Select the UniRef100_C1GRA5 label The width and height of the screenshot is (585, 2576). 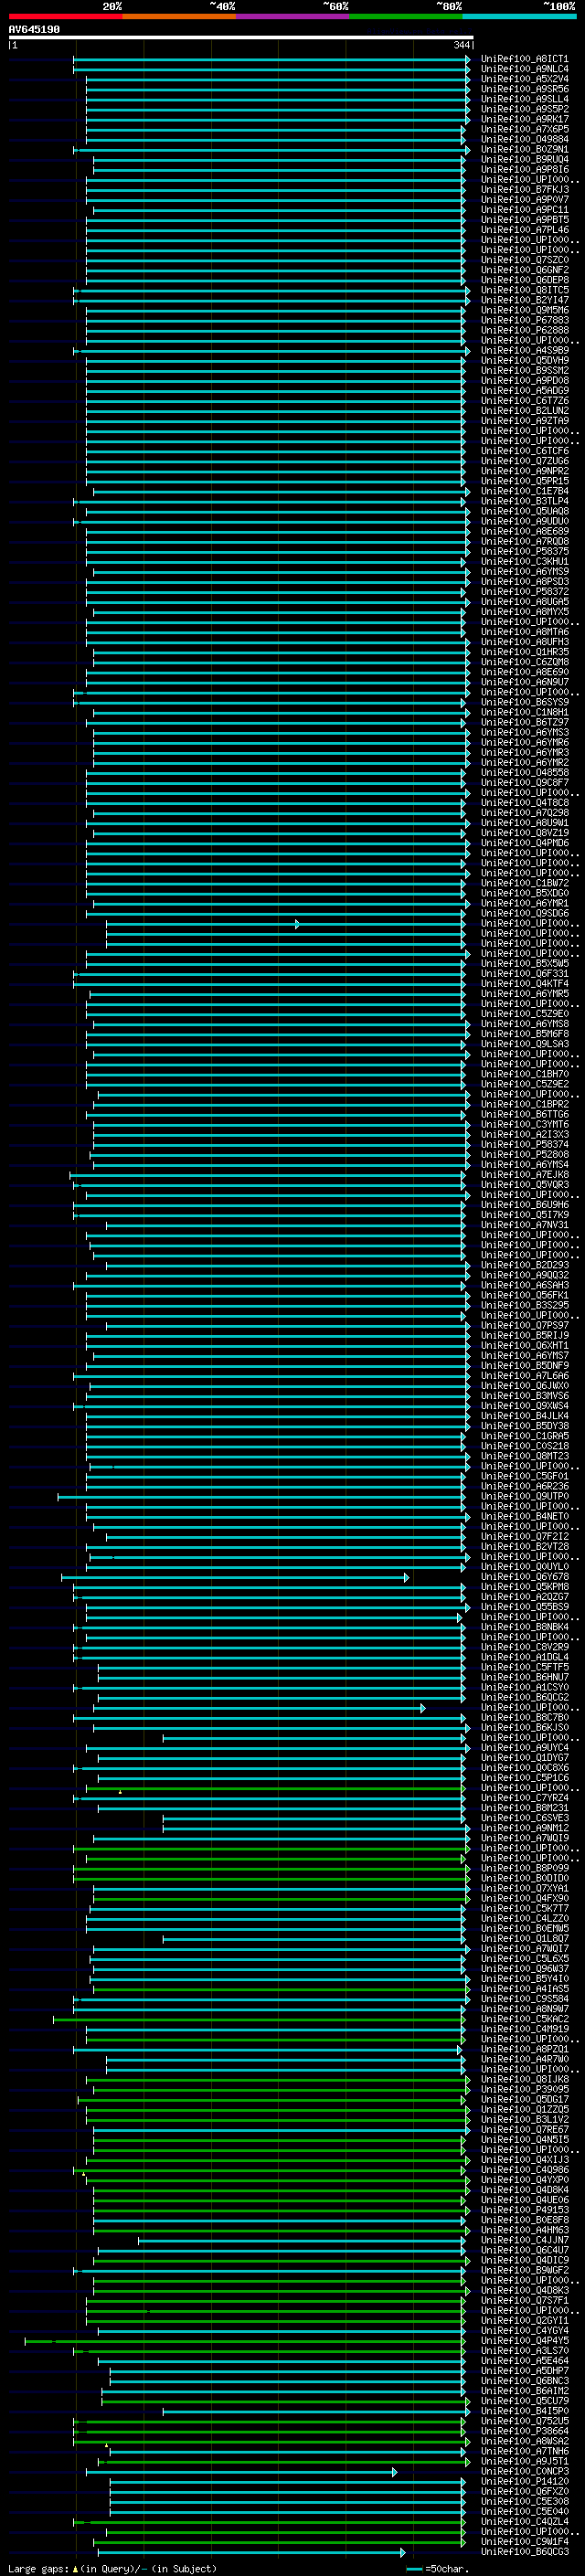pyautogui.click(x=524, y=1436)
